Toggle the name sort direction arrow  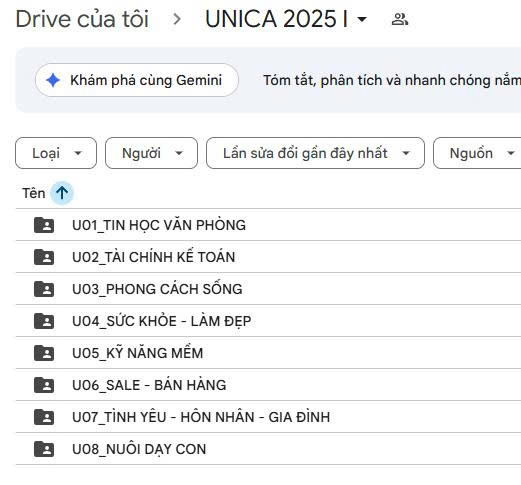click(62, 193)
